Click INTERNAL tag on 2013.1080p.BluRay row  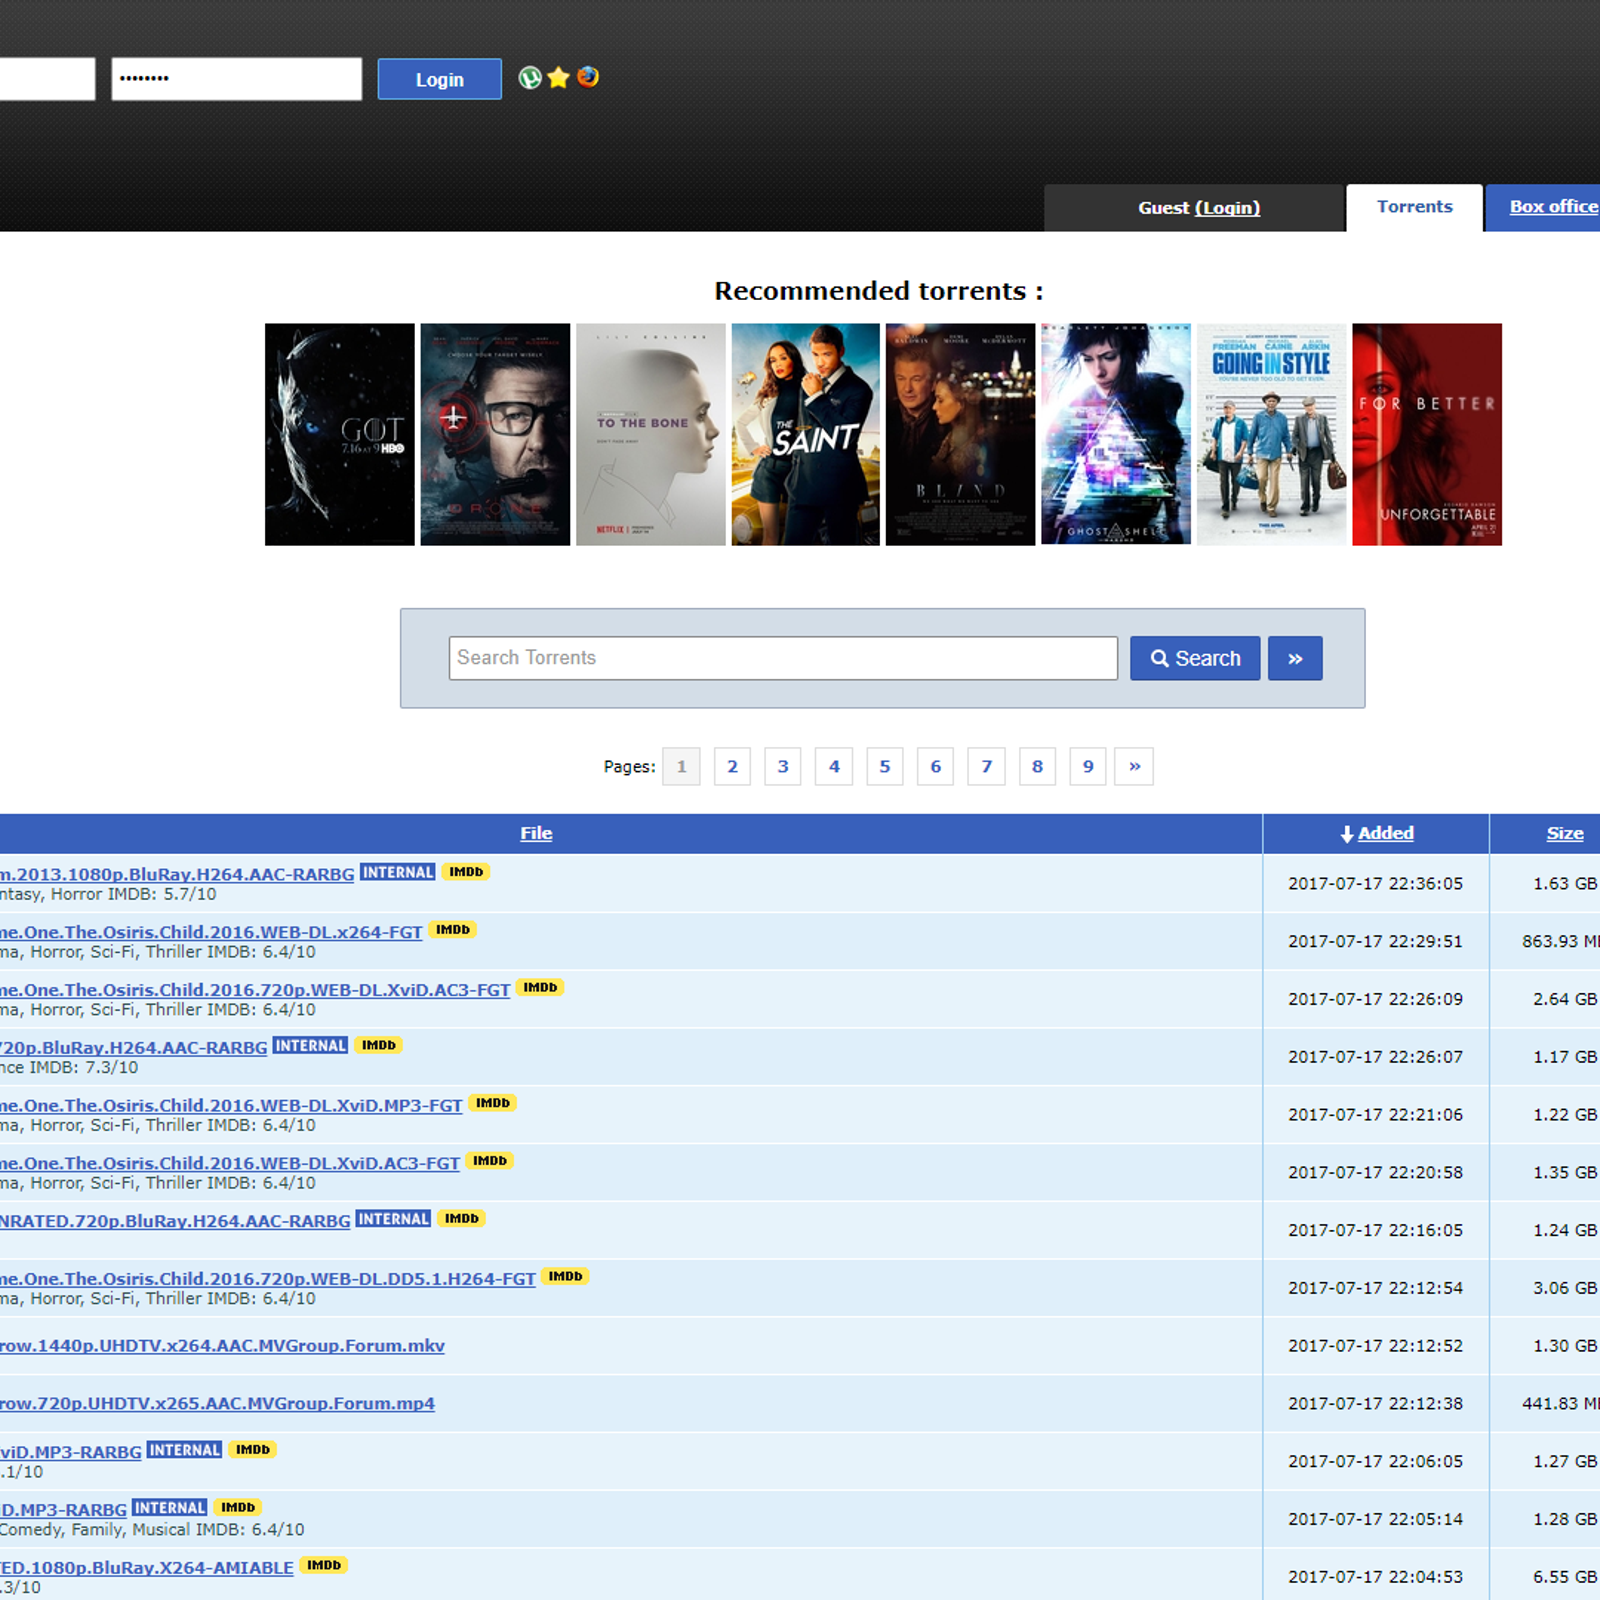pyautogui.click(x=398, y=872)
